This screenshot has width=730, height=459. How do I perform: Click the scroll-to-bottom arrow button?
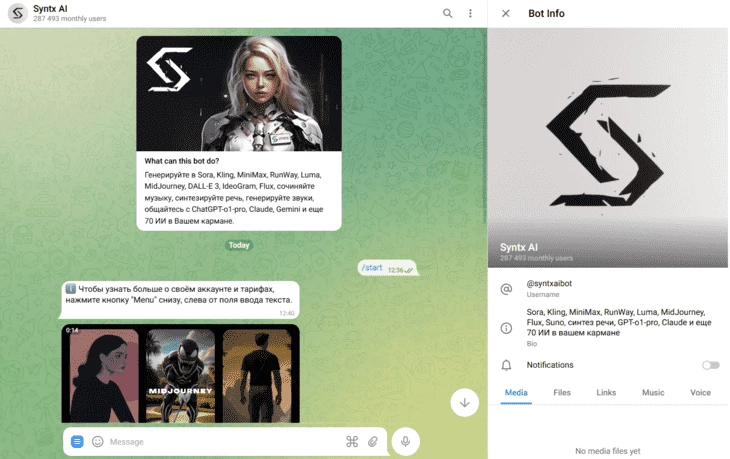tap(465, 403)
